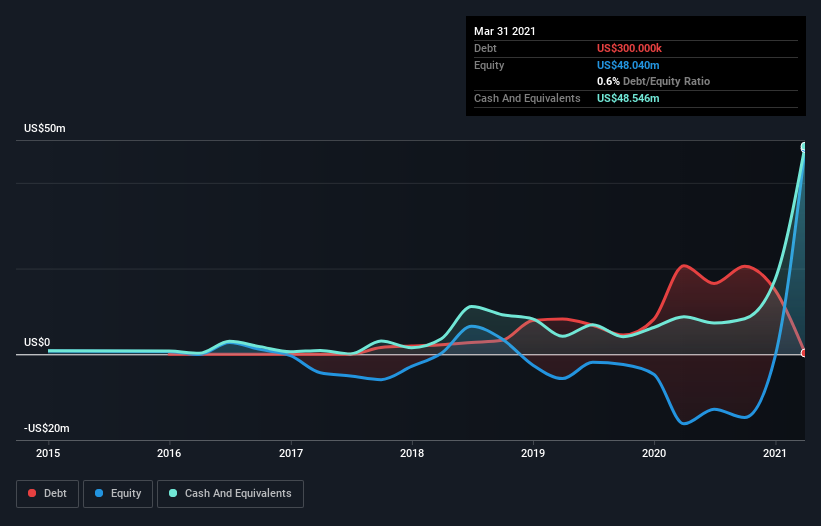Click the 2019 x-axis label
This screenshot has width=821, height=526.
pyautogui.click(x=533, y=453)
